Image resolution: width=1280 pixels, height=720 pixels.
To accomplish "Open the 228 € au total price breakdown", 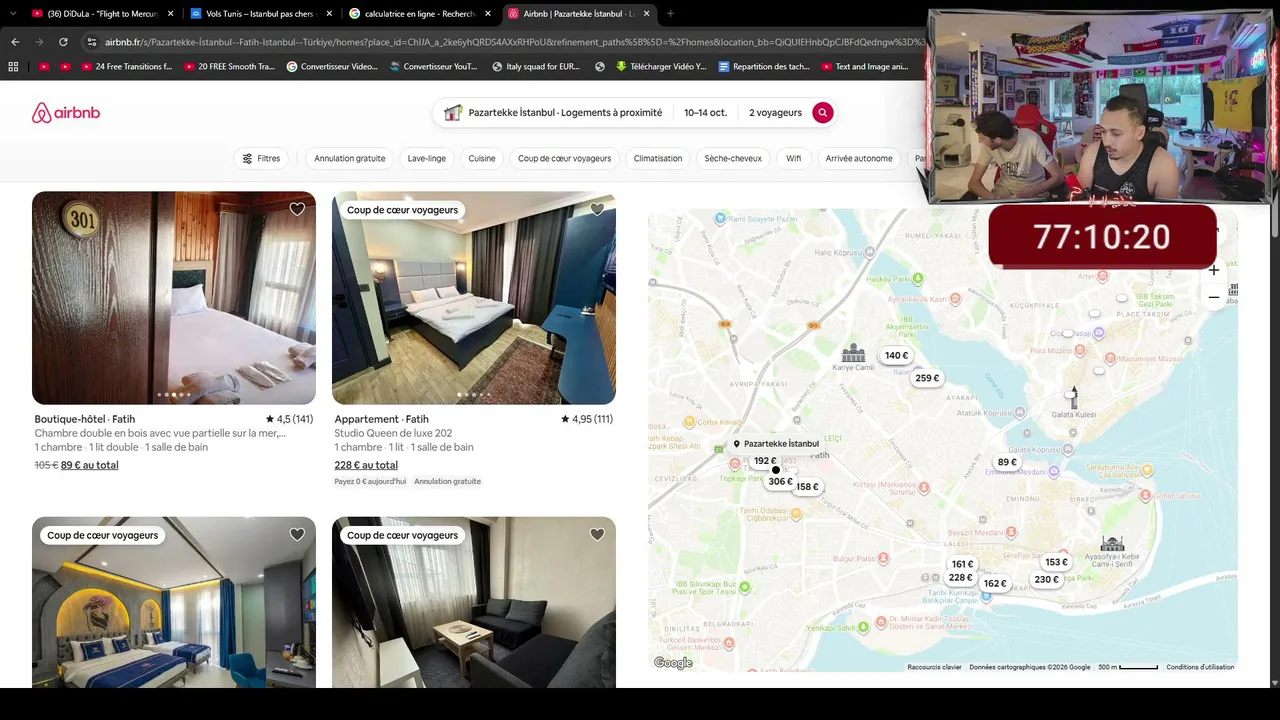I will (x=366, y=465).
